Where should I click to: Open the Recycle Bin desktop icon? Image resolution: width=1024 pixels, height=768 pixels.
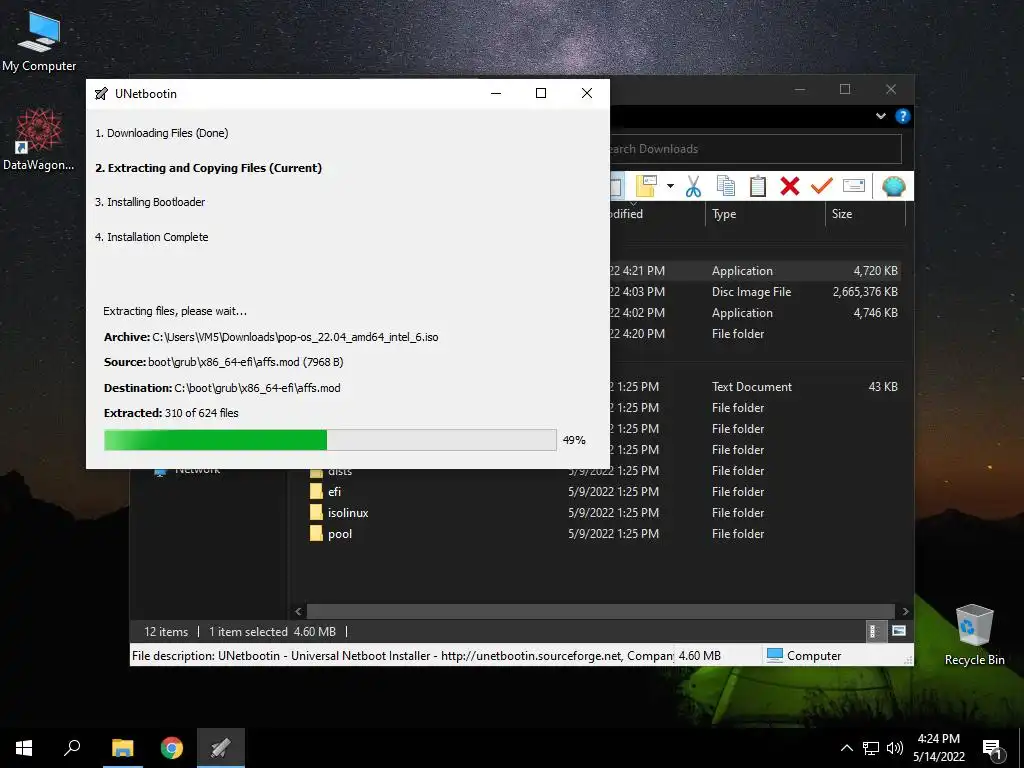974,634
